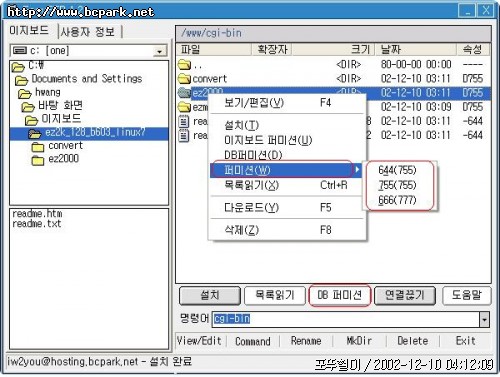This screenshot has width=500, height=377.
Task: Click the remote convert folder icon
Action: (184, 78)
